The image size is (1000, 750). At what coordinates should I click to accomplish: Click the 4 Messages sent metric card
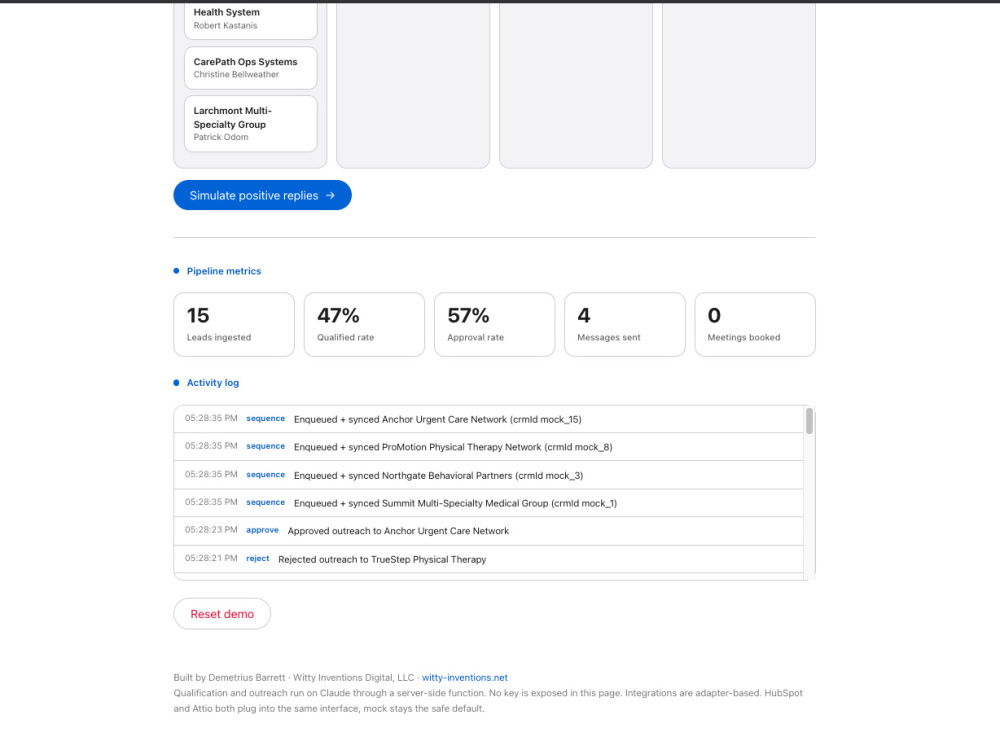[x=625, y=325]
